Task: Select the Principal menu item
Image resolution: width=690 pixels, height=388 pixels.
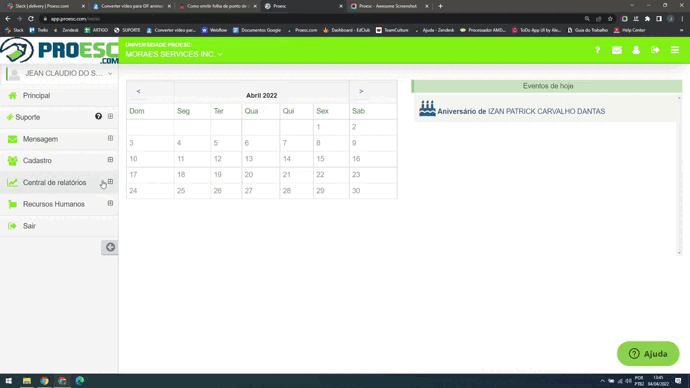Action: click(59, 95)
